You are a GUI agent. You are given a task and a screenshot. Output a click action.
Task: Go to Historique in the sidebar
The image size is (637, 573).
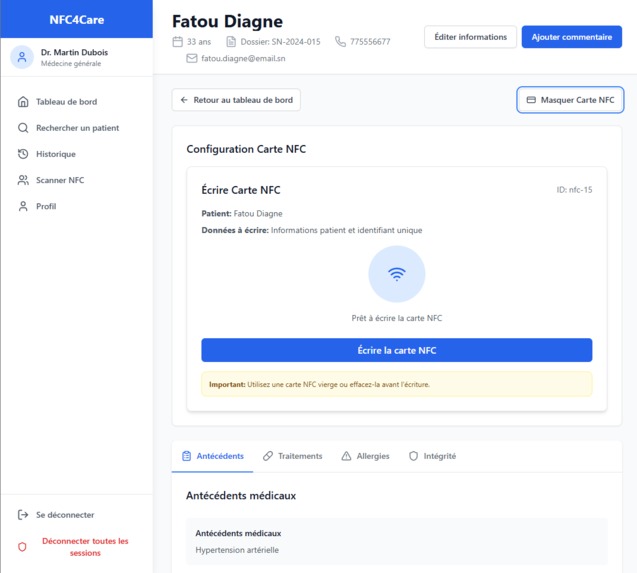point(76,154)
